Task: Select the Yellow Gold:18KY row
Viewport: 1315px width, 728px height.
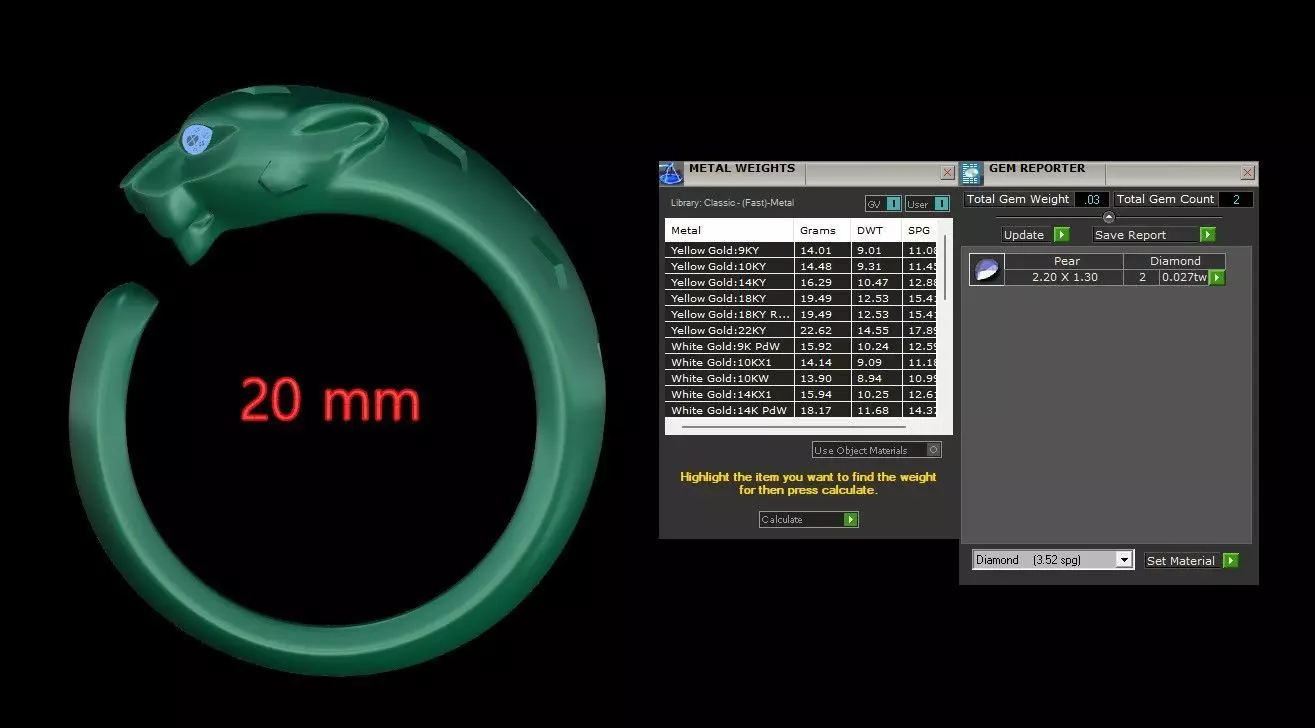Action: (x=801, y=298)
